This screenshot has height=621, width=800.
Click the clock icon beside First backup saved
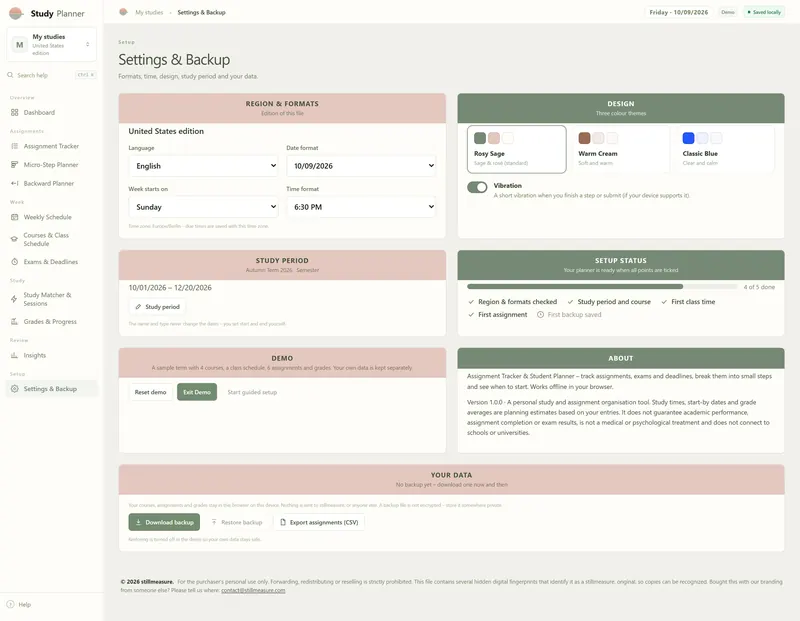[540, 315]
